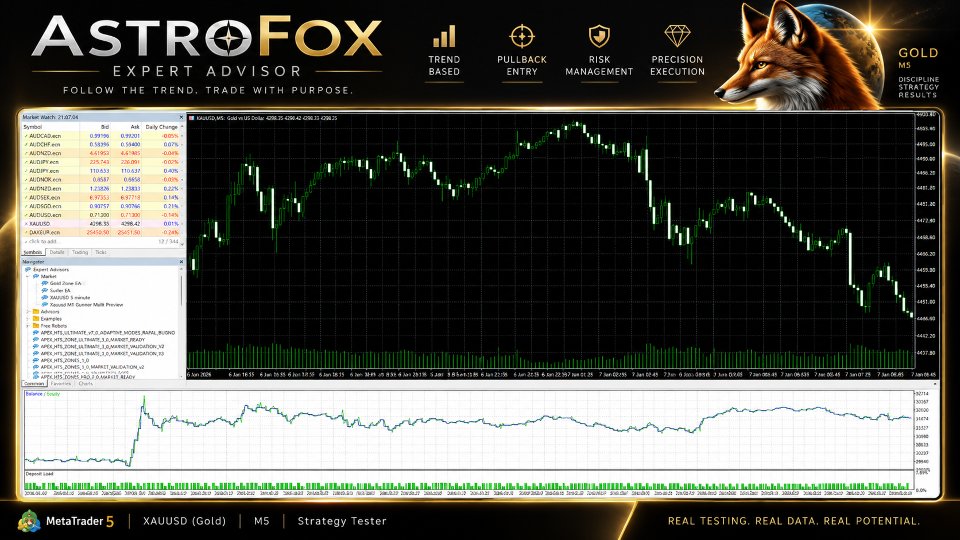Expand the Free Robots folder
The image size is (960, 540).
coord(28,326)
